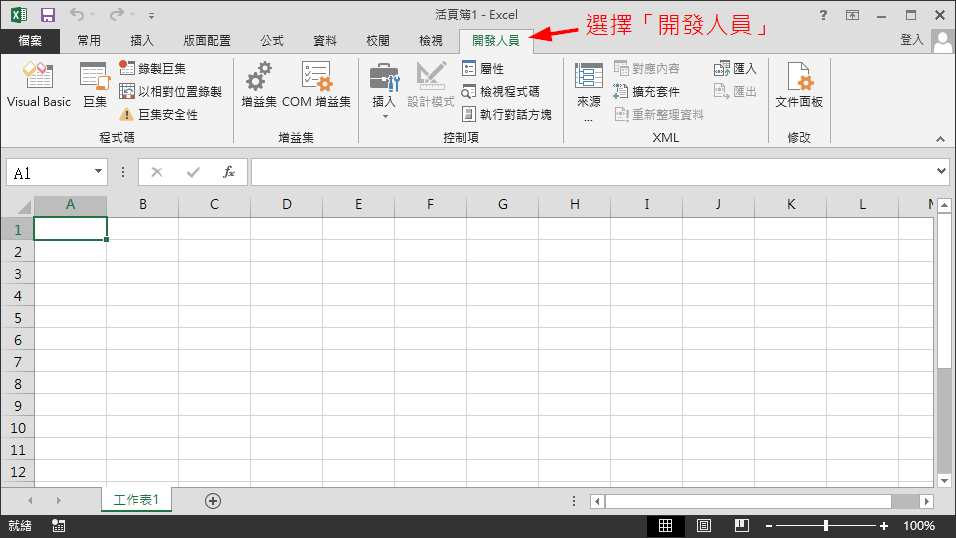Viewport: 956px width, 538px height.
Task: Click 登入 sign in
Action: click(x=912, y=40)
